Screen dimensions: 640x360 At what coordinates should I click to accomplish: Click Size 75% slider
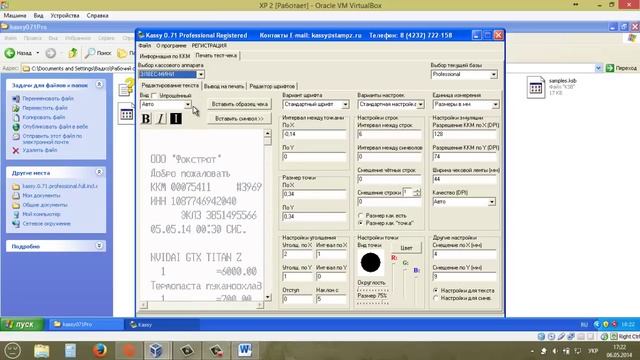[372, 302]
